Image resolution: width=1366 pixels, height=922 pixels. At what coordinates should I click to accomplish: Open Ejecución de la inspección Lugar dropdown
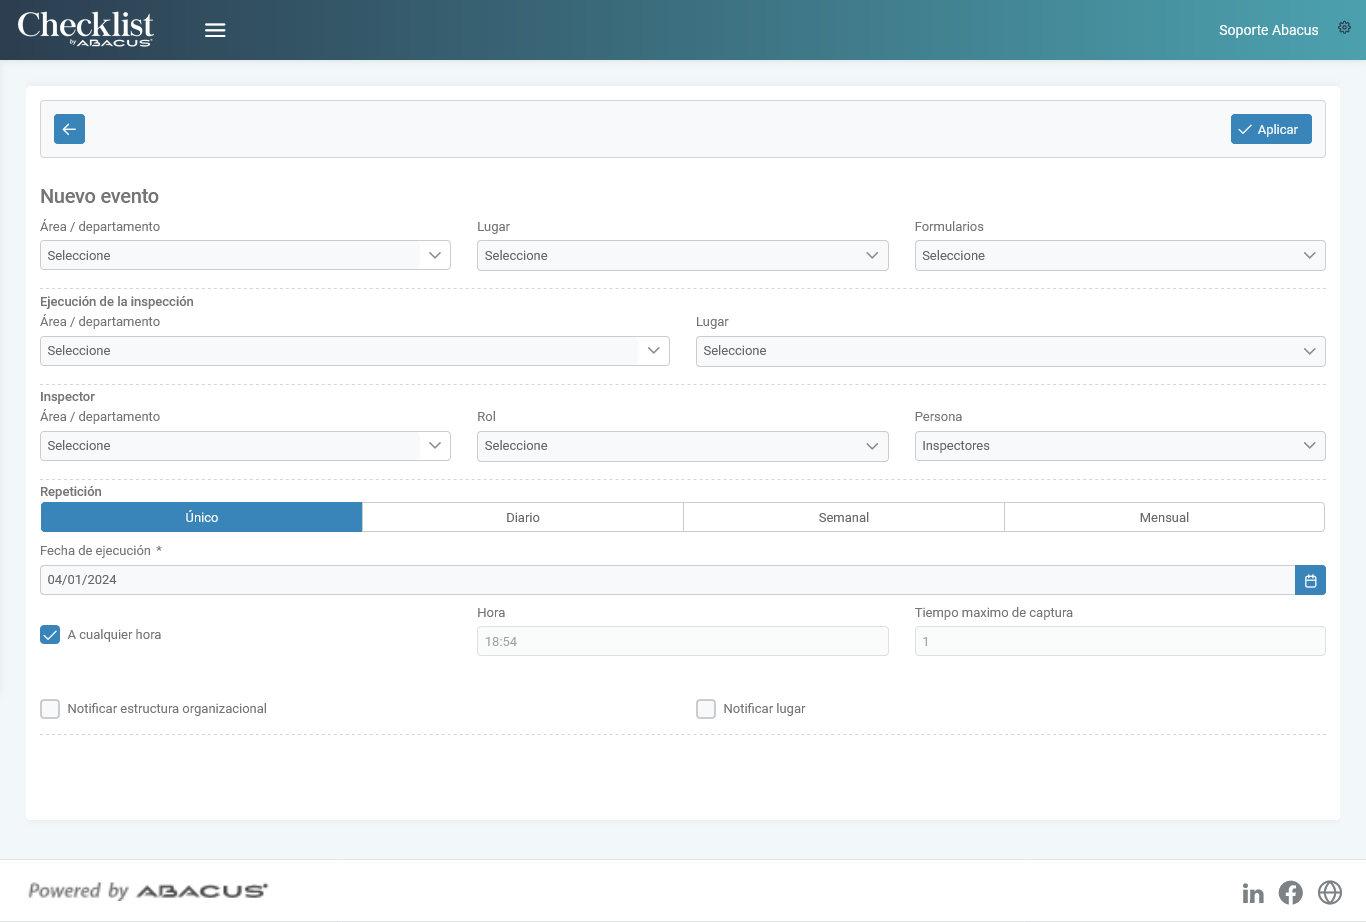[x=1011, y=351]
